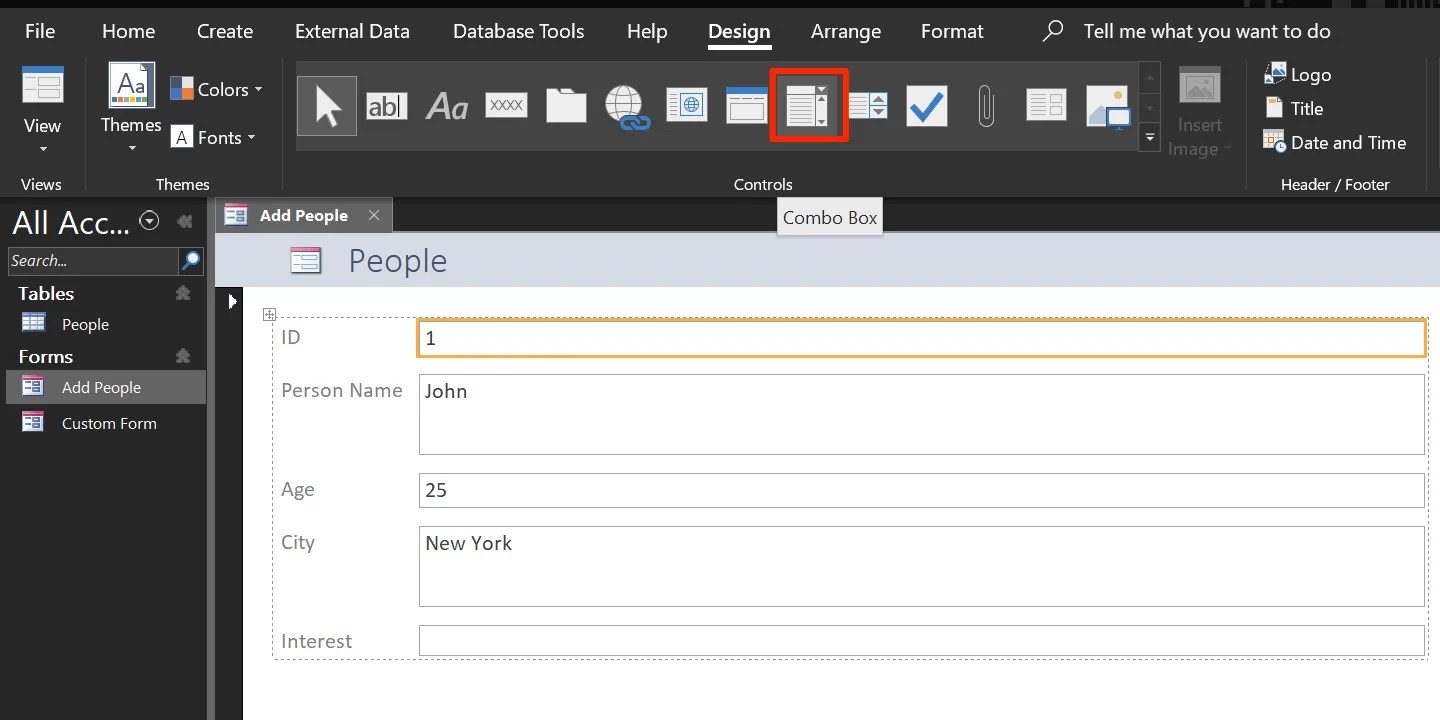The width and height of the screenshot is (1440, 720).
Task: Expand the Controls gallery with its lower arrow
Action: 1149,138
